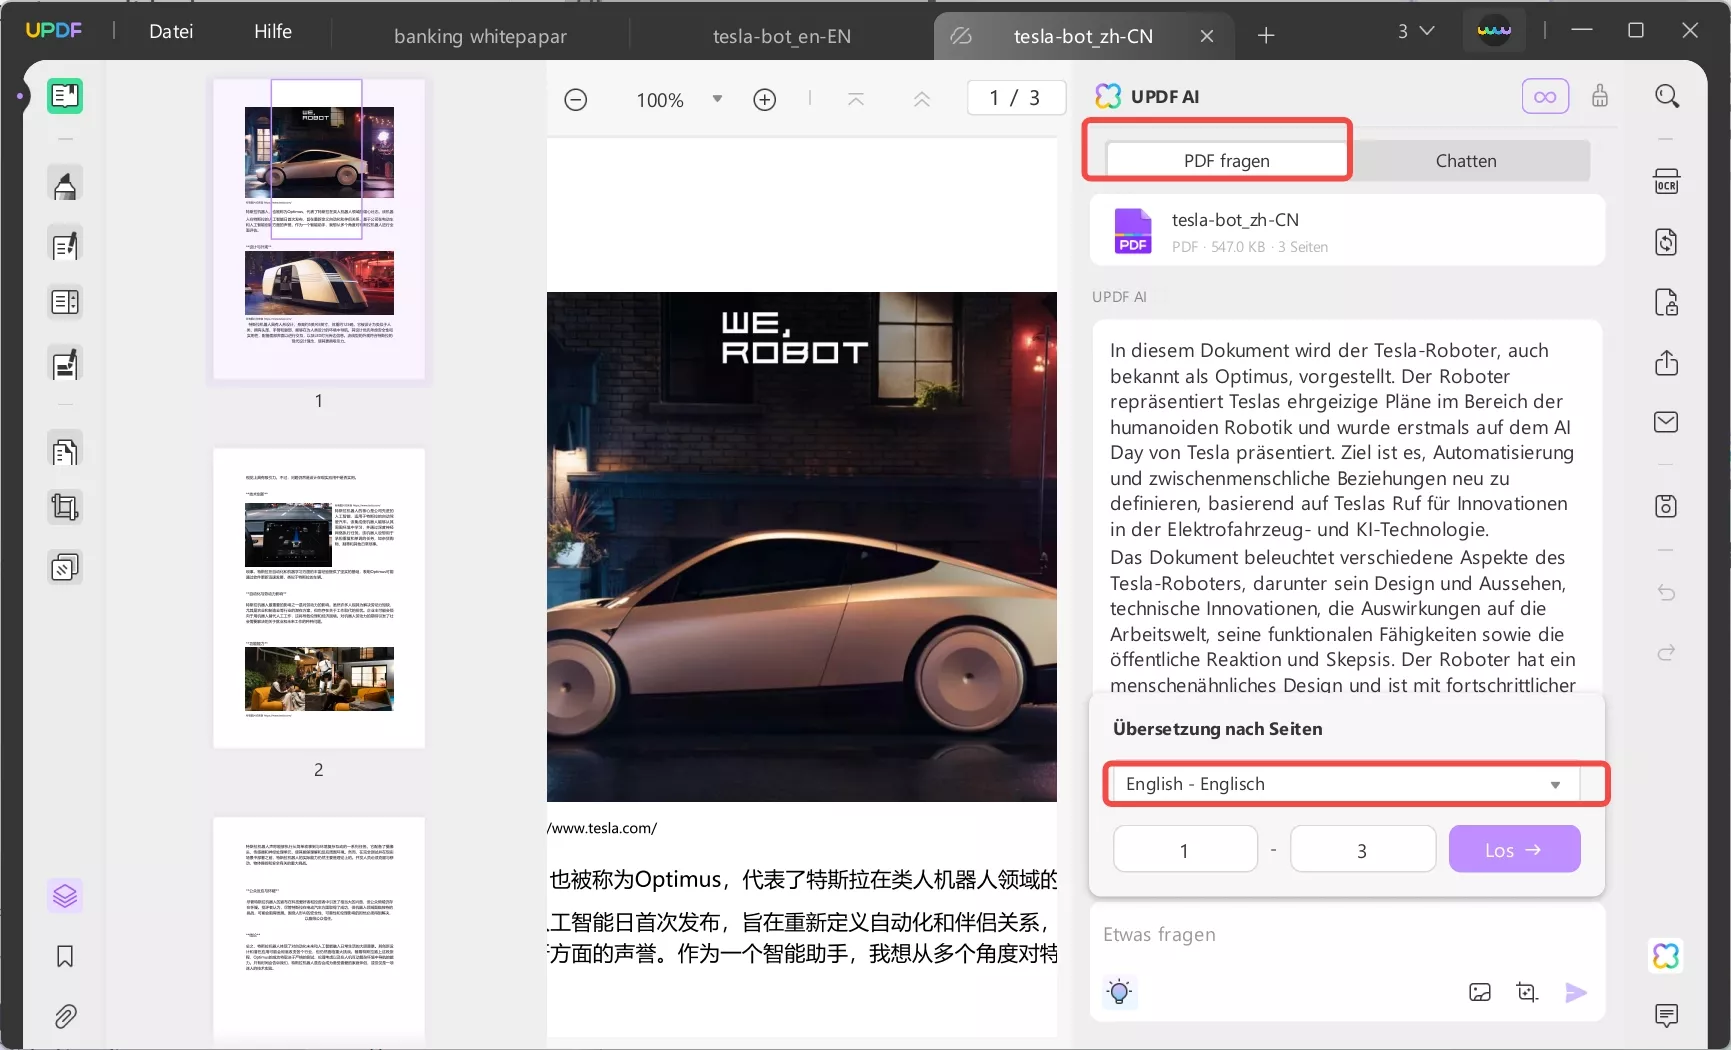Open the bookmark panel icon
The height and width of the screenshot is (1050, 1731).
coord(65,957)
